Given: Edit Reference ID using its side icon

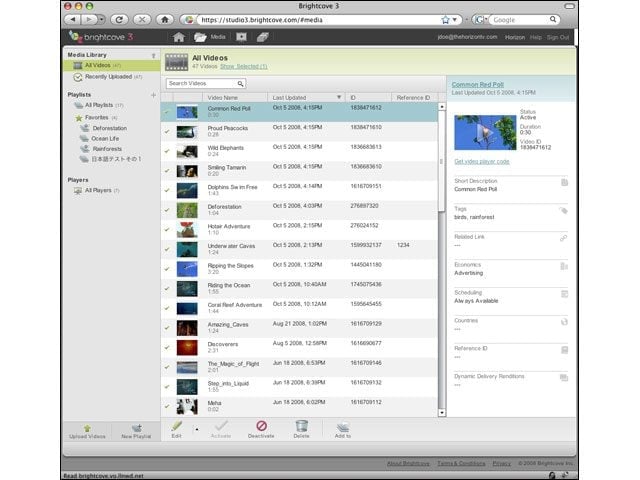Looking at the screenshot, I should [564, 350].
